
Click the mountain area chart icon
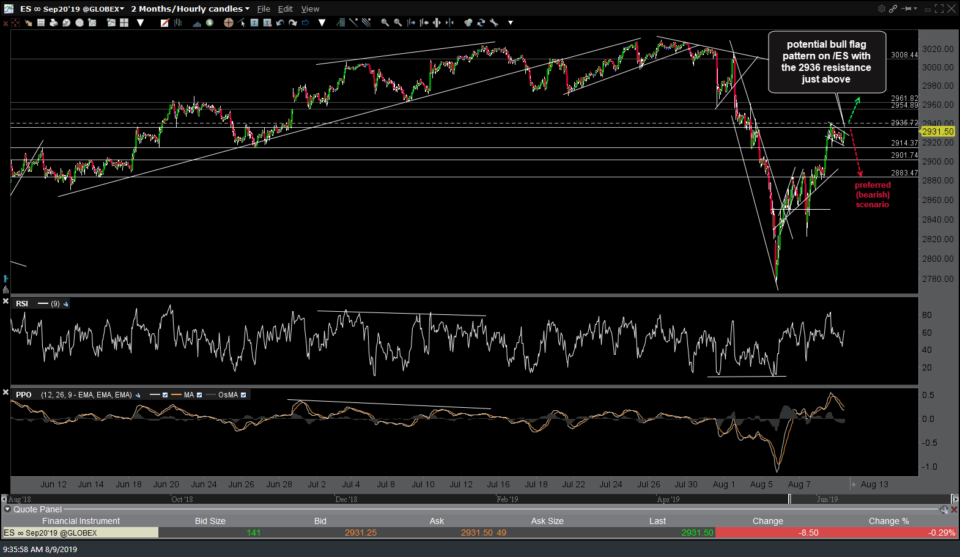click(197, 23)
